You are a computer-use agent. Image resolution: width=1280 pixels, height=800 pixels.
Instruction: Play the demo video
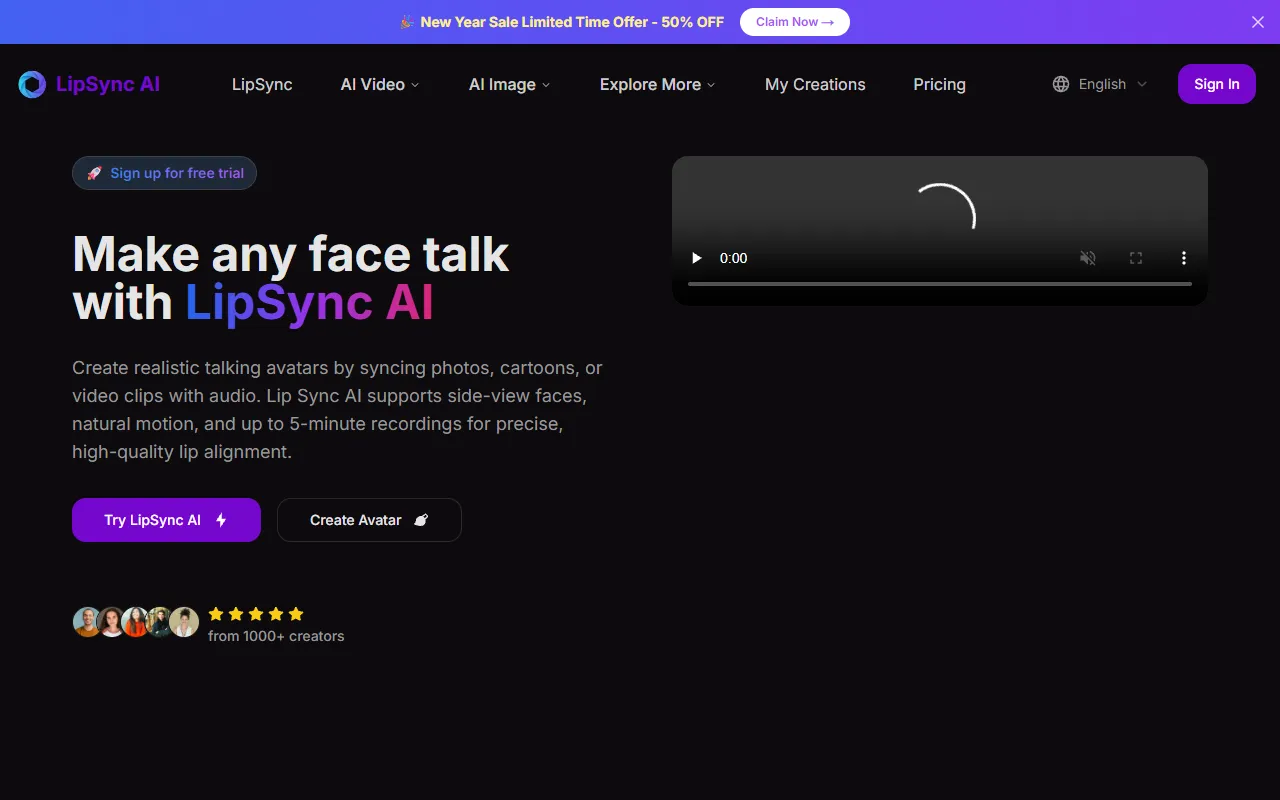pos(697,258)
